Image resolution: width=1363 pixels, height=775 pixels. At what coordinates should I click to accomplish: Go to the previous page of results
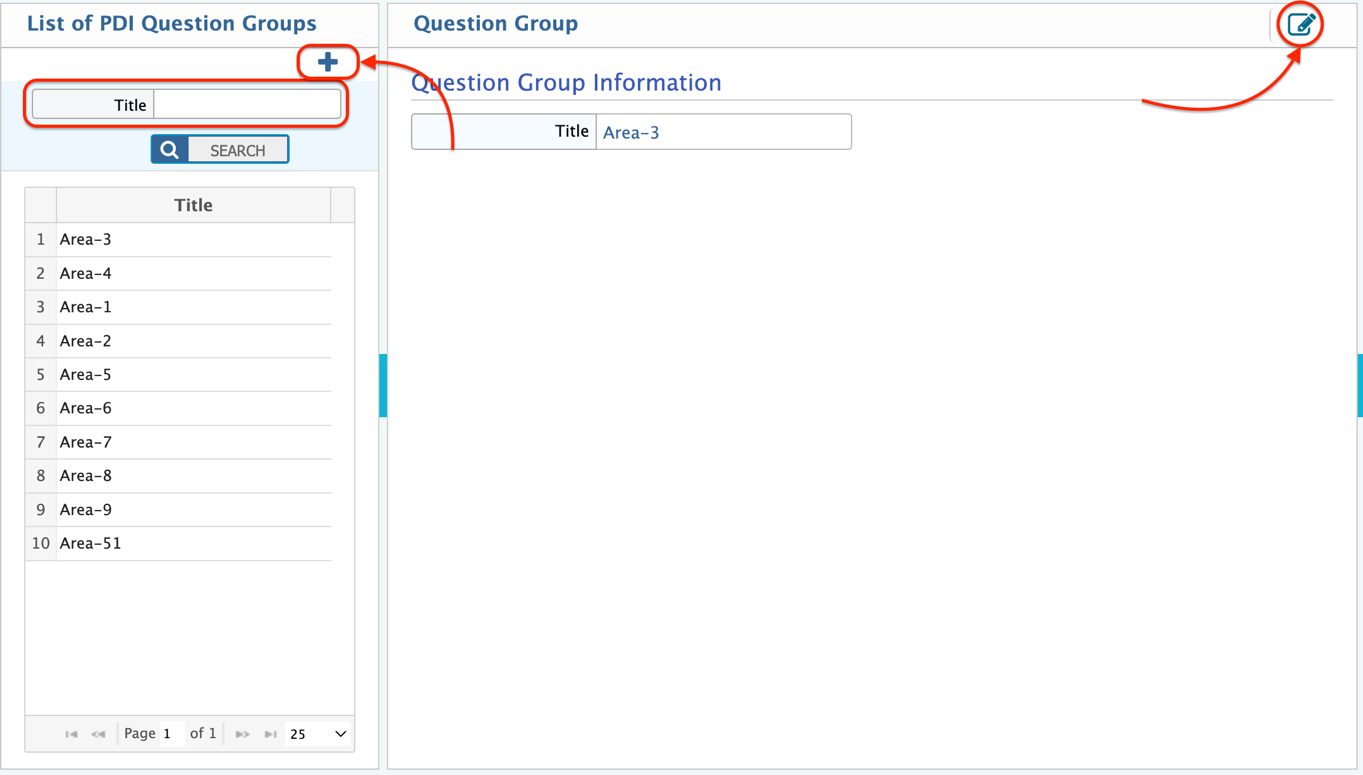tap(98, 734)
